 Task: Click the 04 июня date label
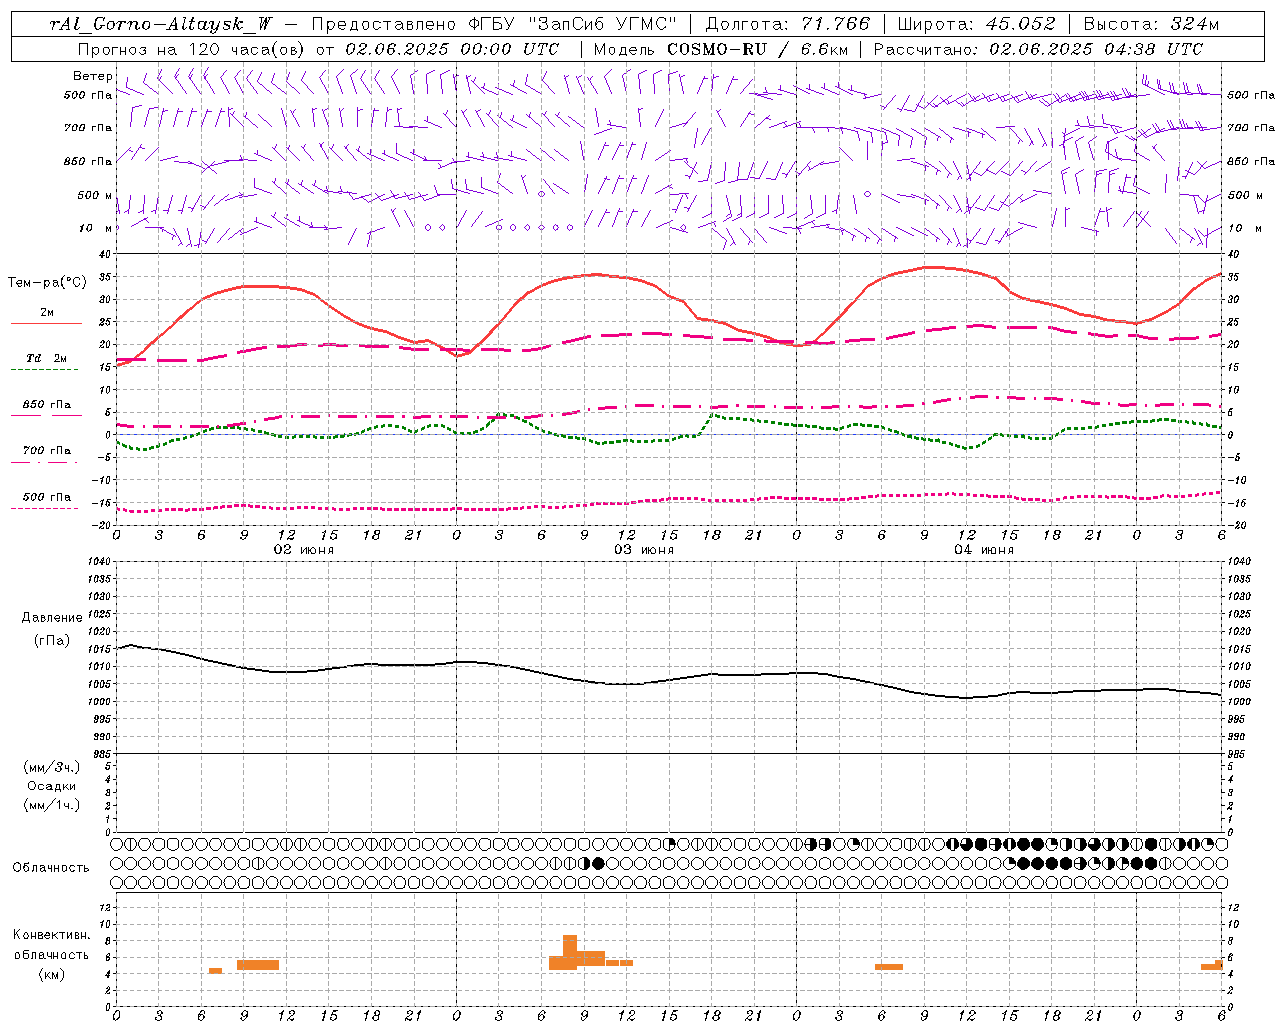point(984,550)
